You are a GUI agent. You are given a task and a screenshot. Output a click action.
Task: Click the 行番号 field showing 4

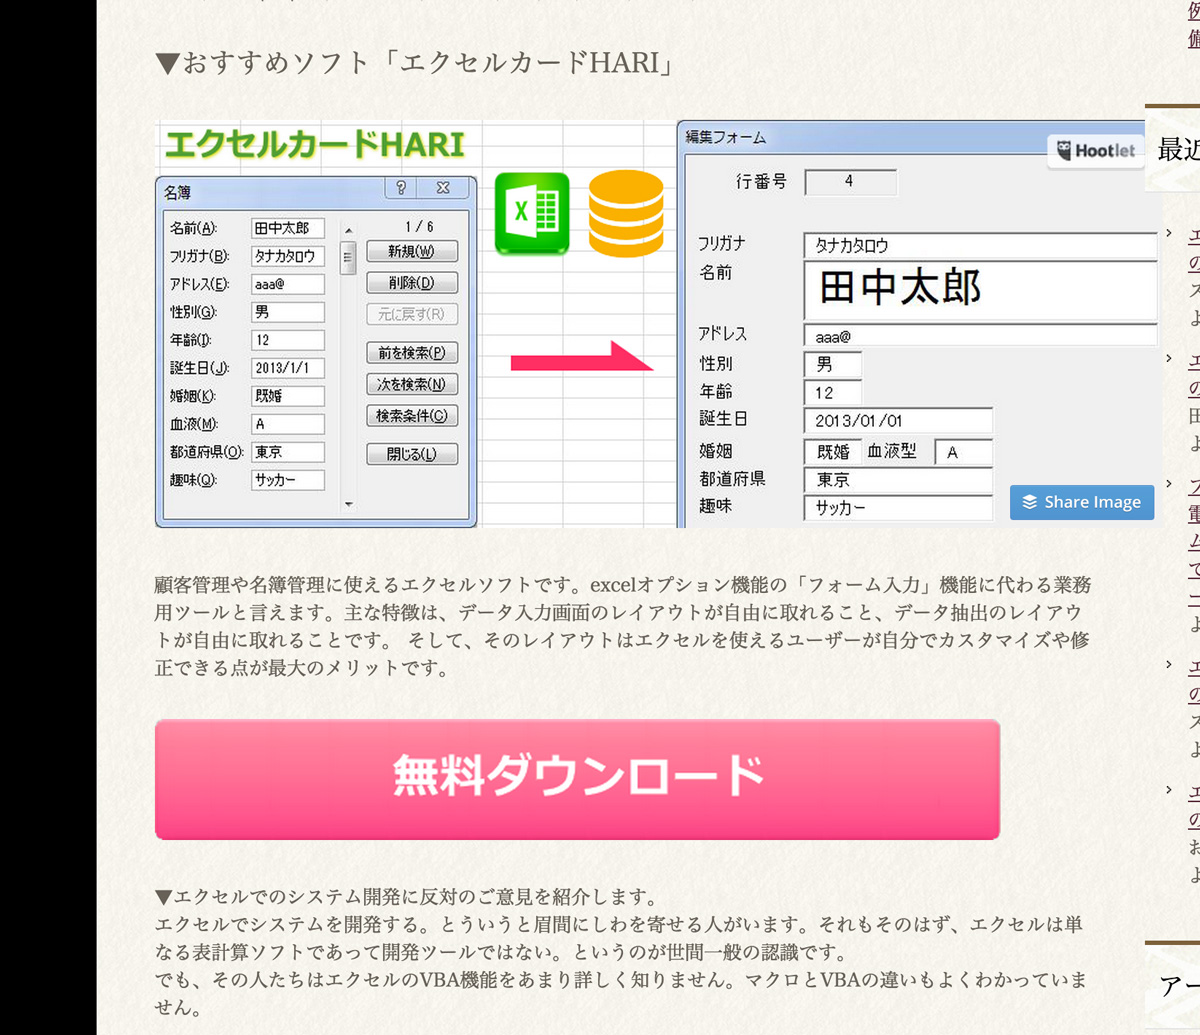(x=850, y=182)
